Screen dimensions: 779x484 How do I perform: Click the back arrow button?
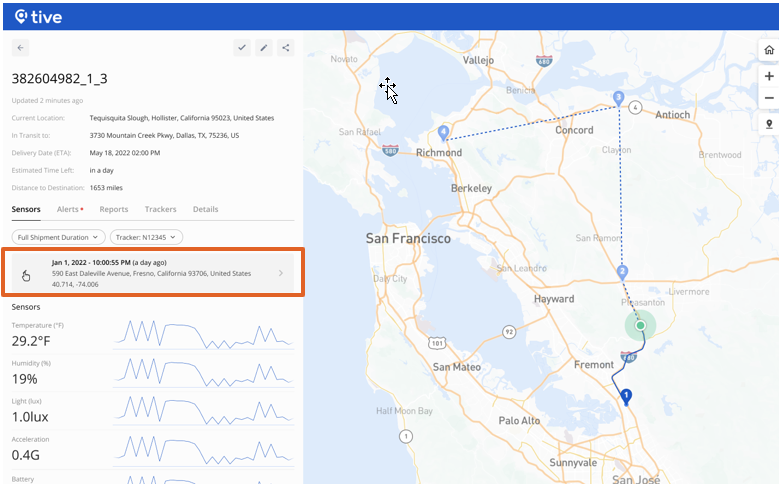(21, 47)
